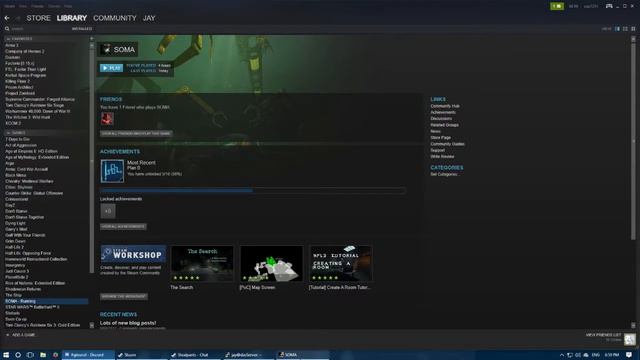Click the Steam menu in title bar
640x360 pixels.
tap(9, 6)
